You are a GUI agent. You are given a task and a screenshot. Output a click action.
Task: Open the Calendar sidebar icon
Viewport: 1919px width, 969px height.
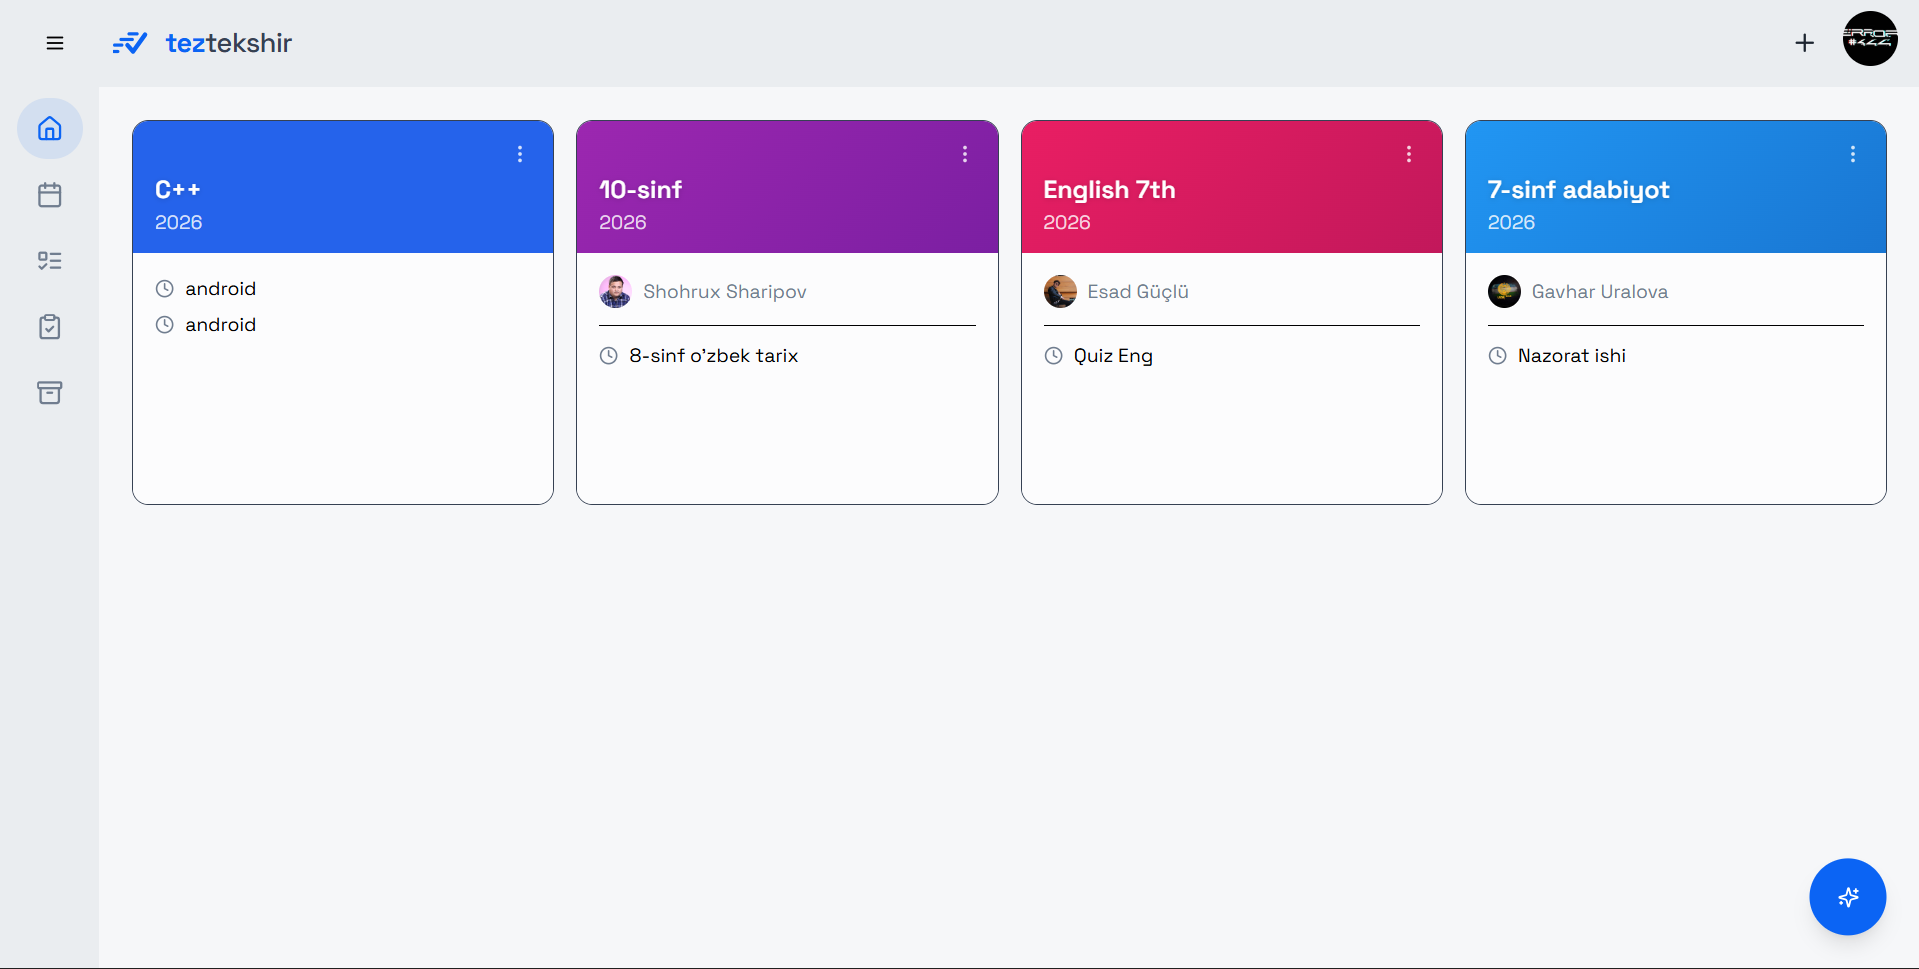click(x=50, y=195)
